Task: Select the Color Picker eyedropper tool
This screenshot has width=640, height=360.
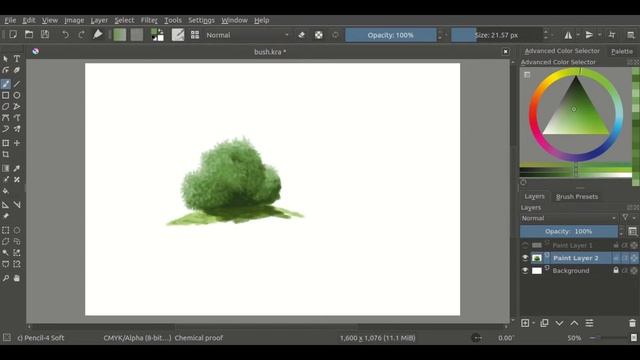Action: [17, 168]
